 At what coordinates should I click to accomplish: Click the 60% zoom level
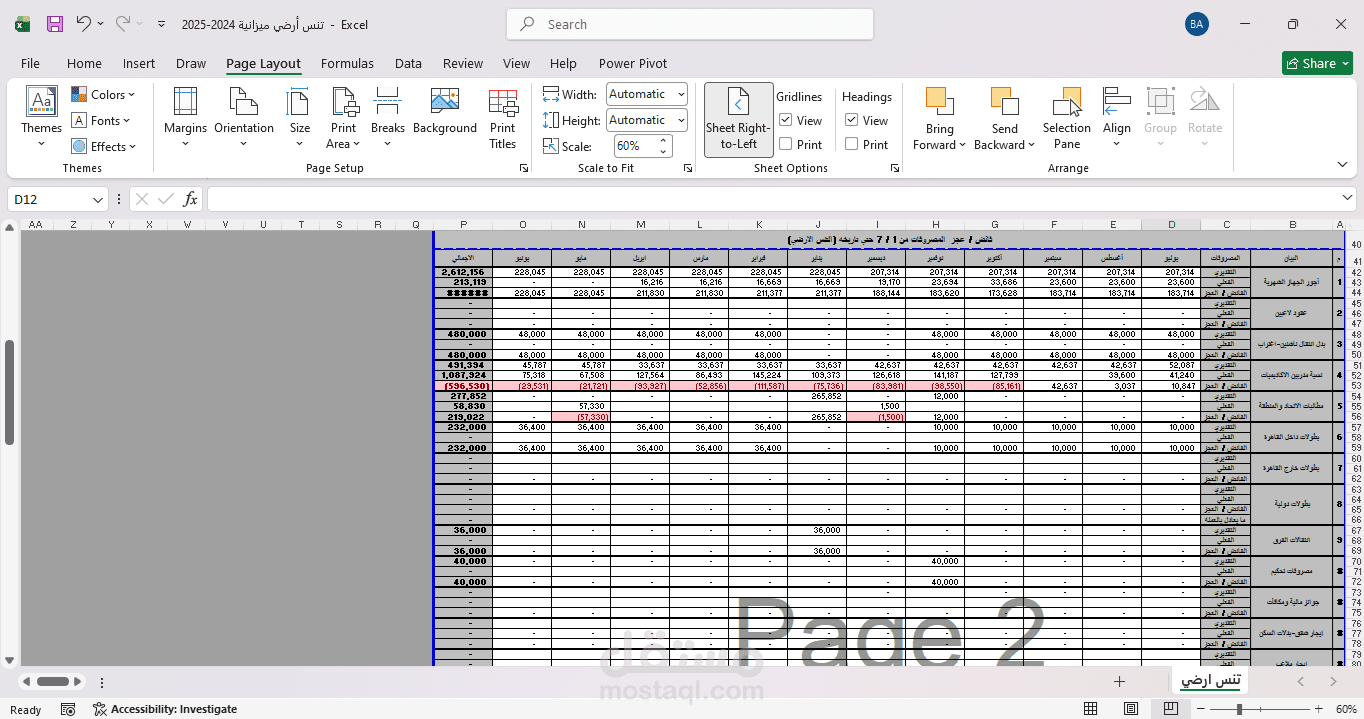point(1346,709)
